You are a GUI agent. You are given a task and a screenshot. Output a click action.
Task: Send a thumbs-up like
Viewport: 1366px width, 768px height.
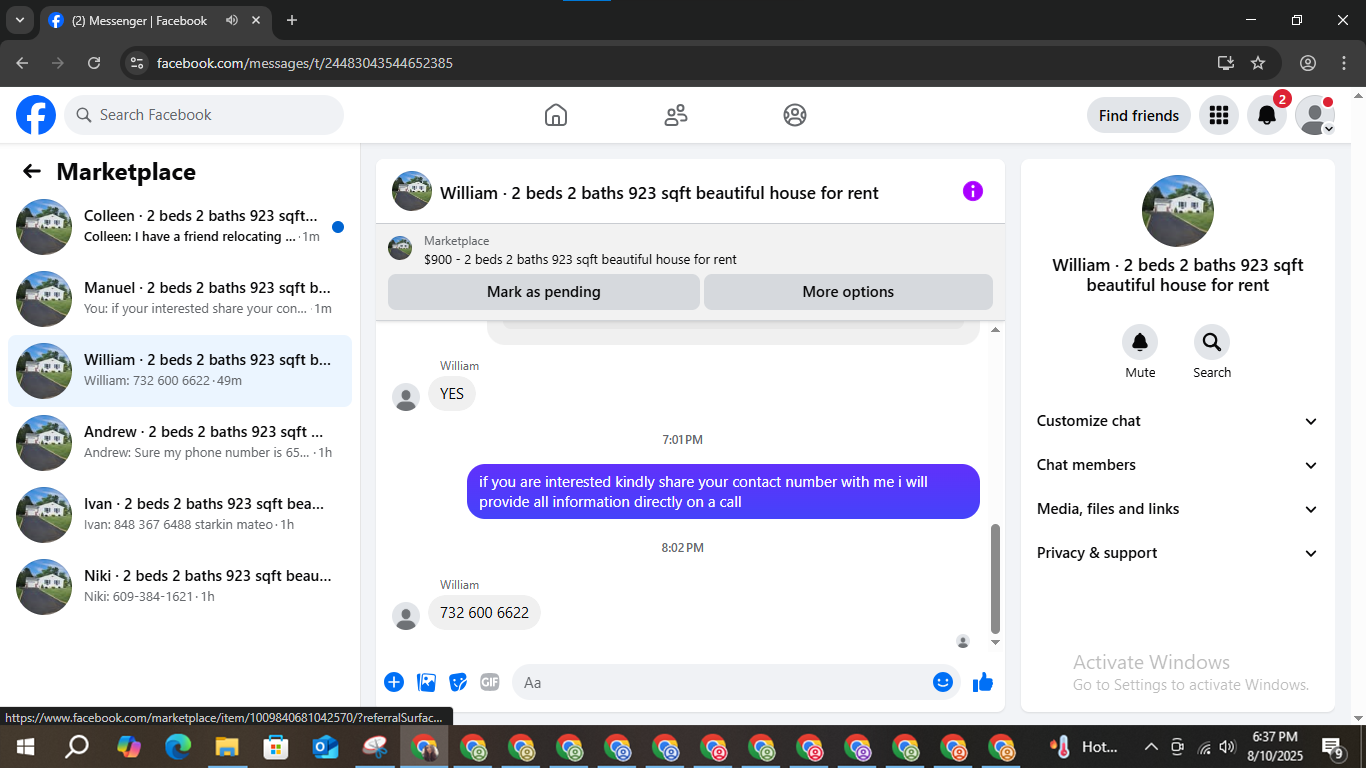pyautogui.click(x=983, y=682)
